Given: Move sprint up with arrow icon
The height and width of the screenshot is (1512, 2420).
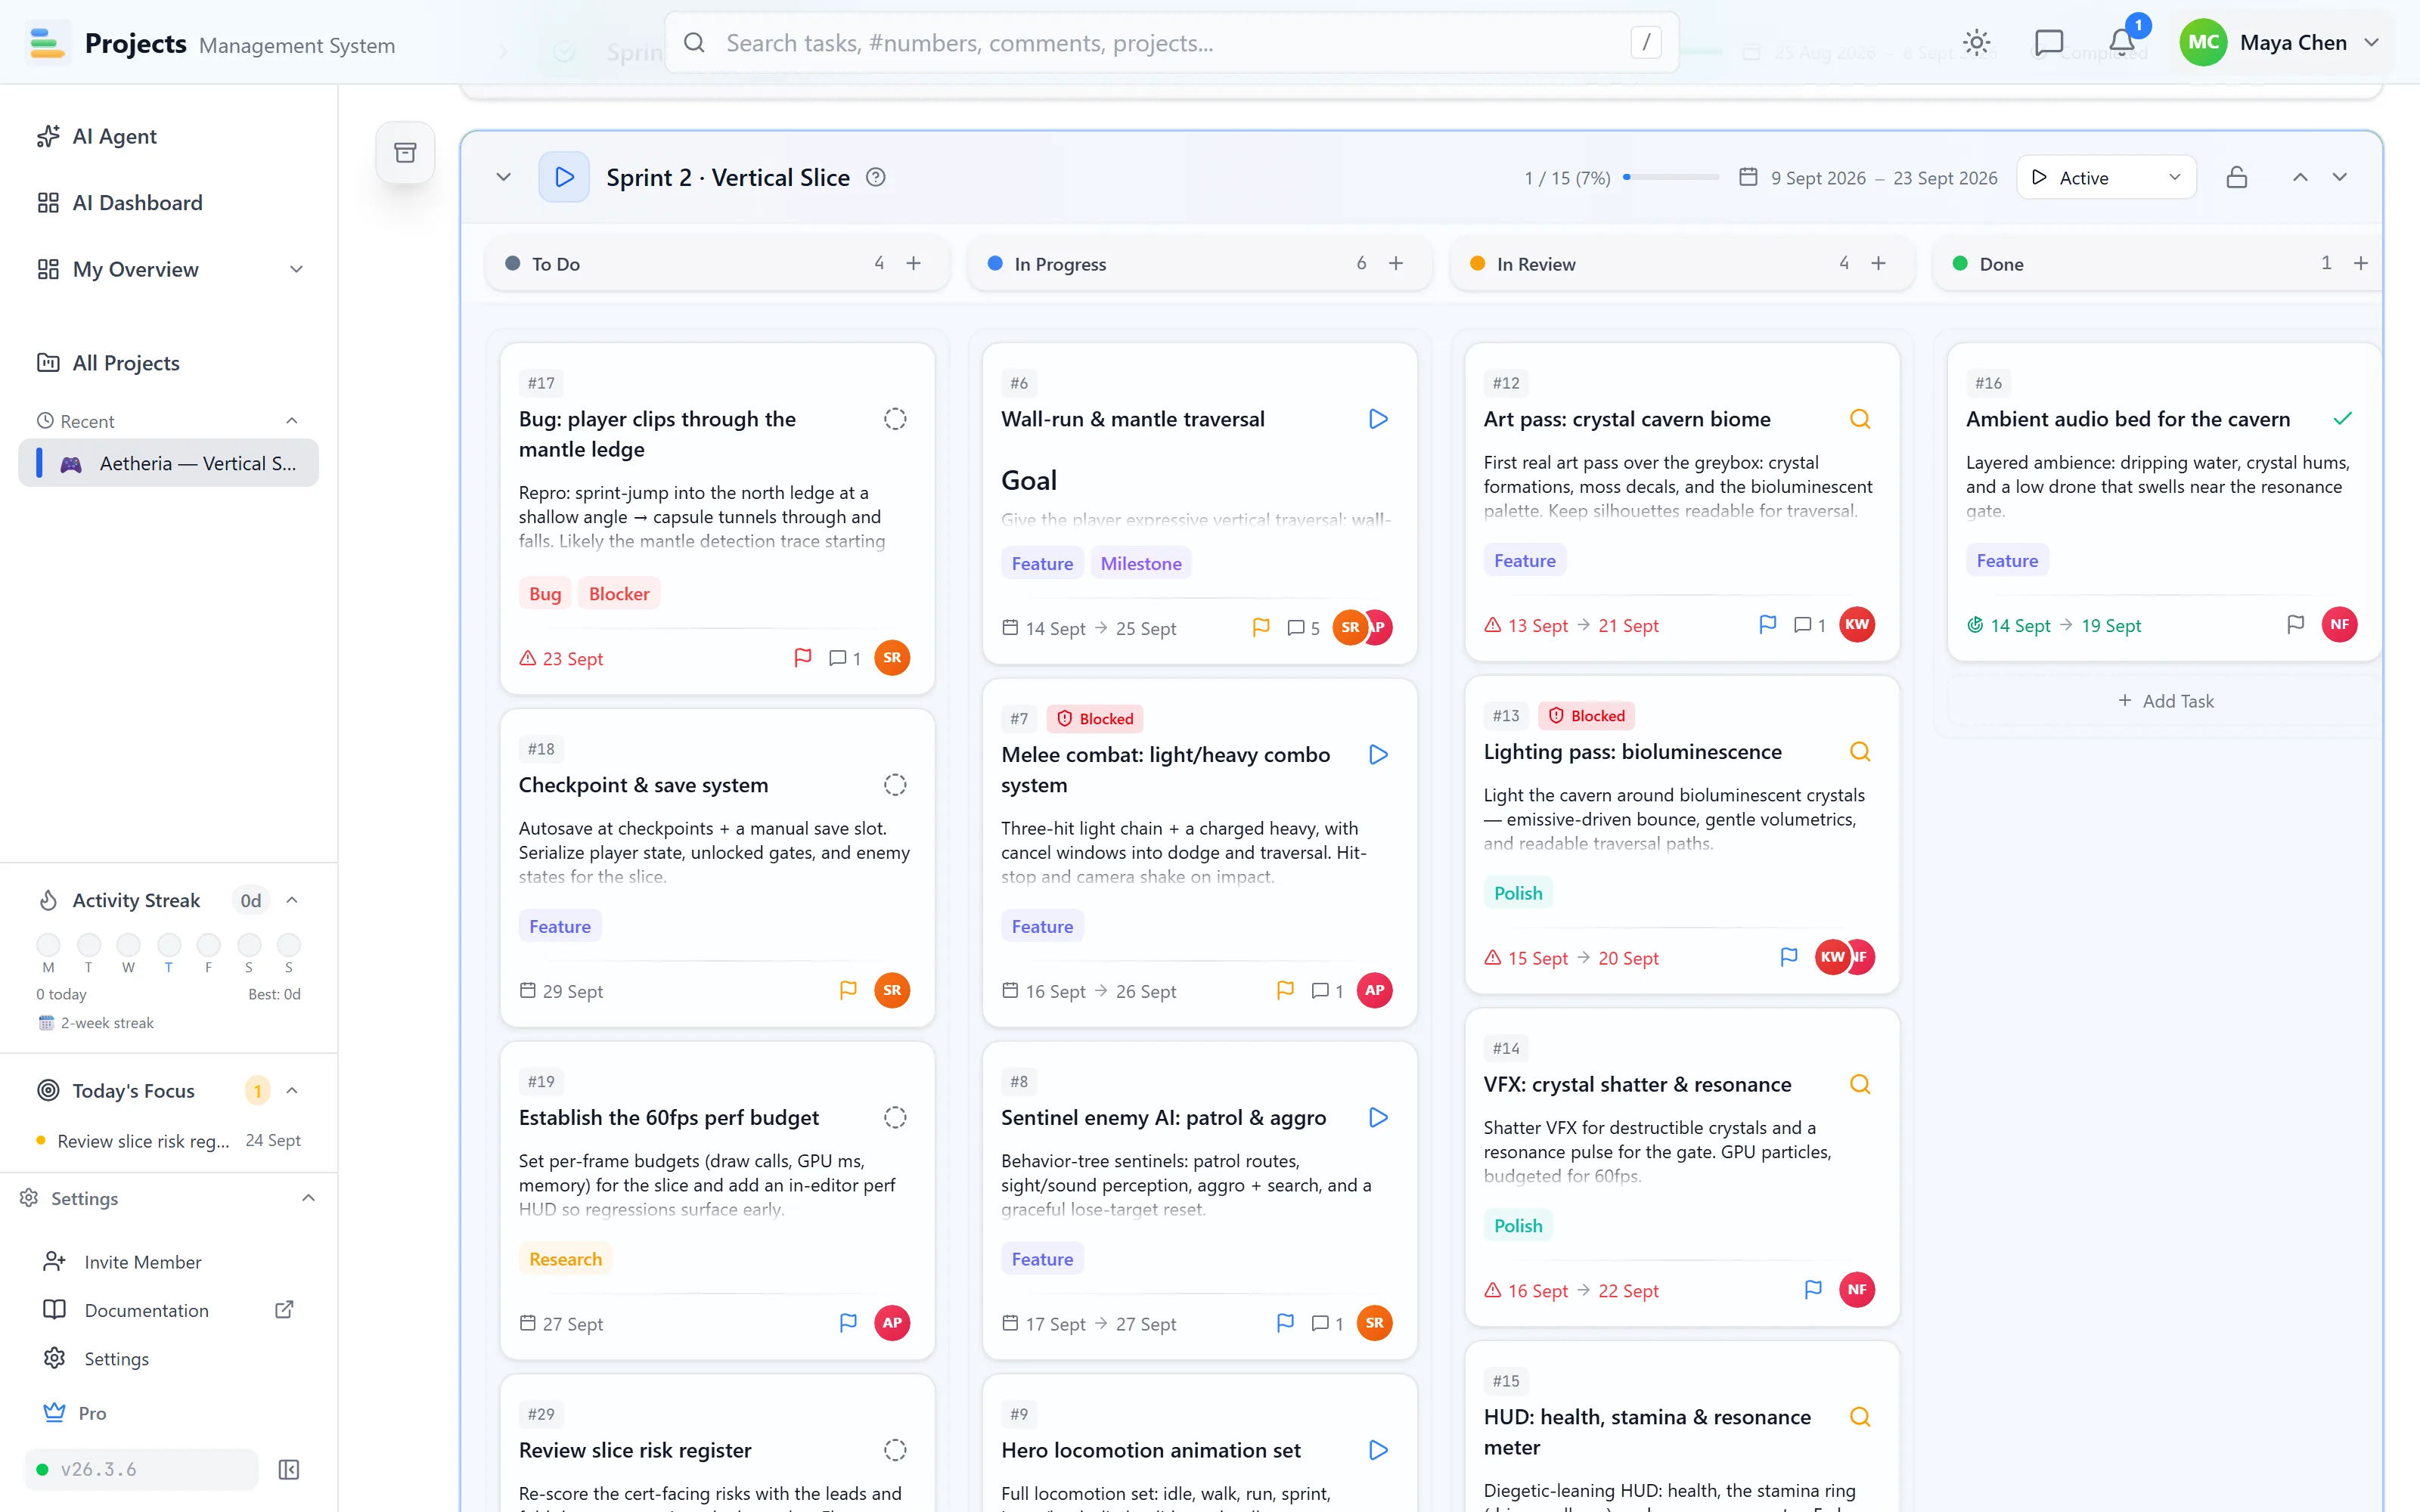Looking at the screenshot, I should point(2300,177).
